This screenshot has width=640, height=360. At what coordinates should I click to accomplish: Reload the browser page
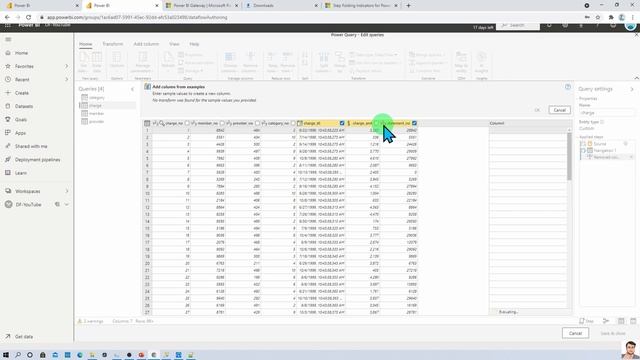point(29,18)
